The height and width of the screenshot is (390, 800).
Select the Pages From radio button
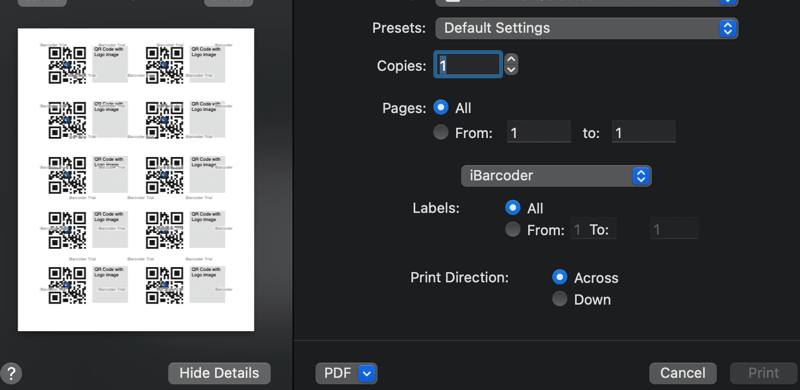tap(441, 133)
